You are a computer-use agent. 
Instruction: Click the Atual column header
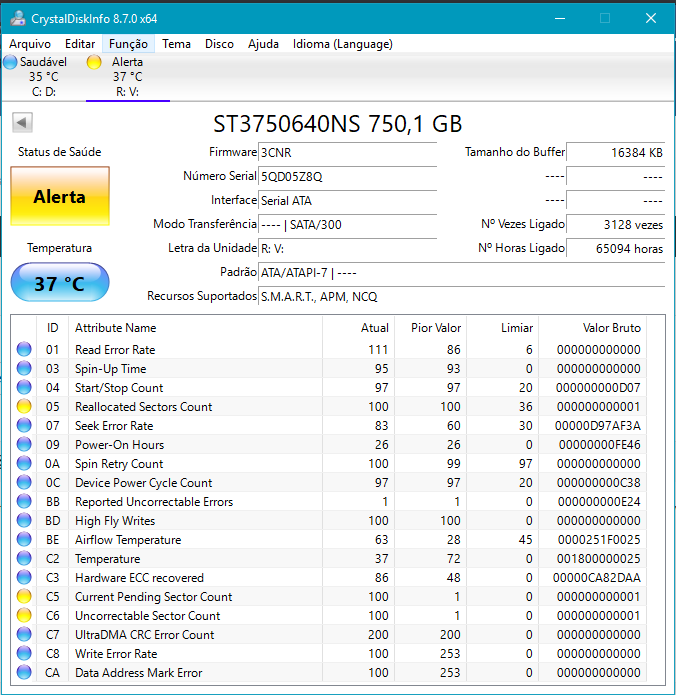pos(359,328)
